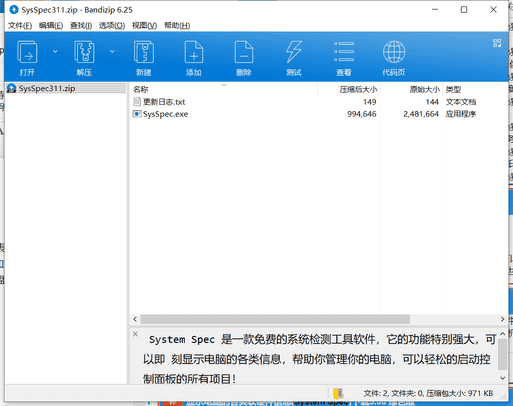Screen dimensions: 513x406
Task: Click the 文本文档 type cell
Action: [461, 102]
